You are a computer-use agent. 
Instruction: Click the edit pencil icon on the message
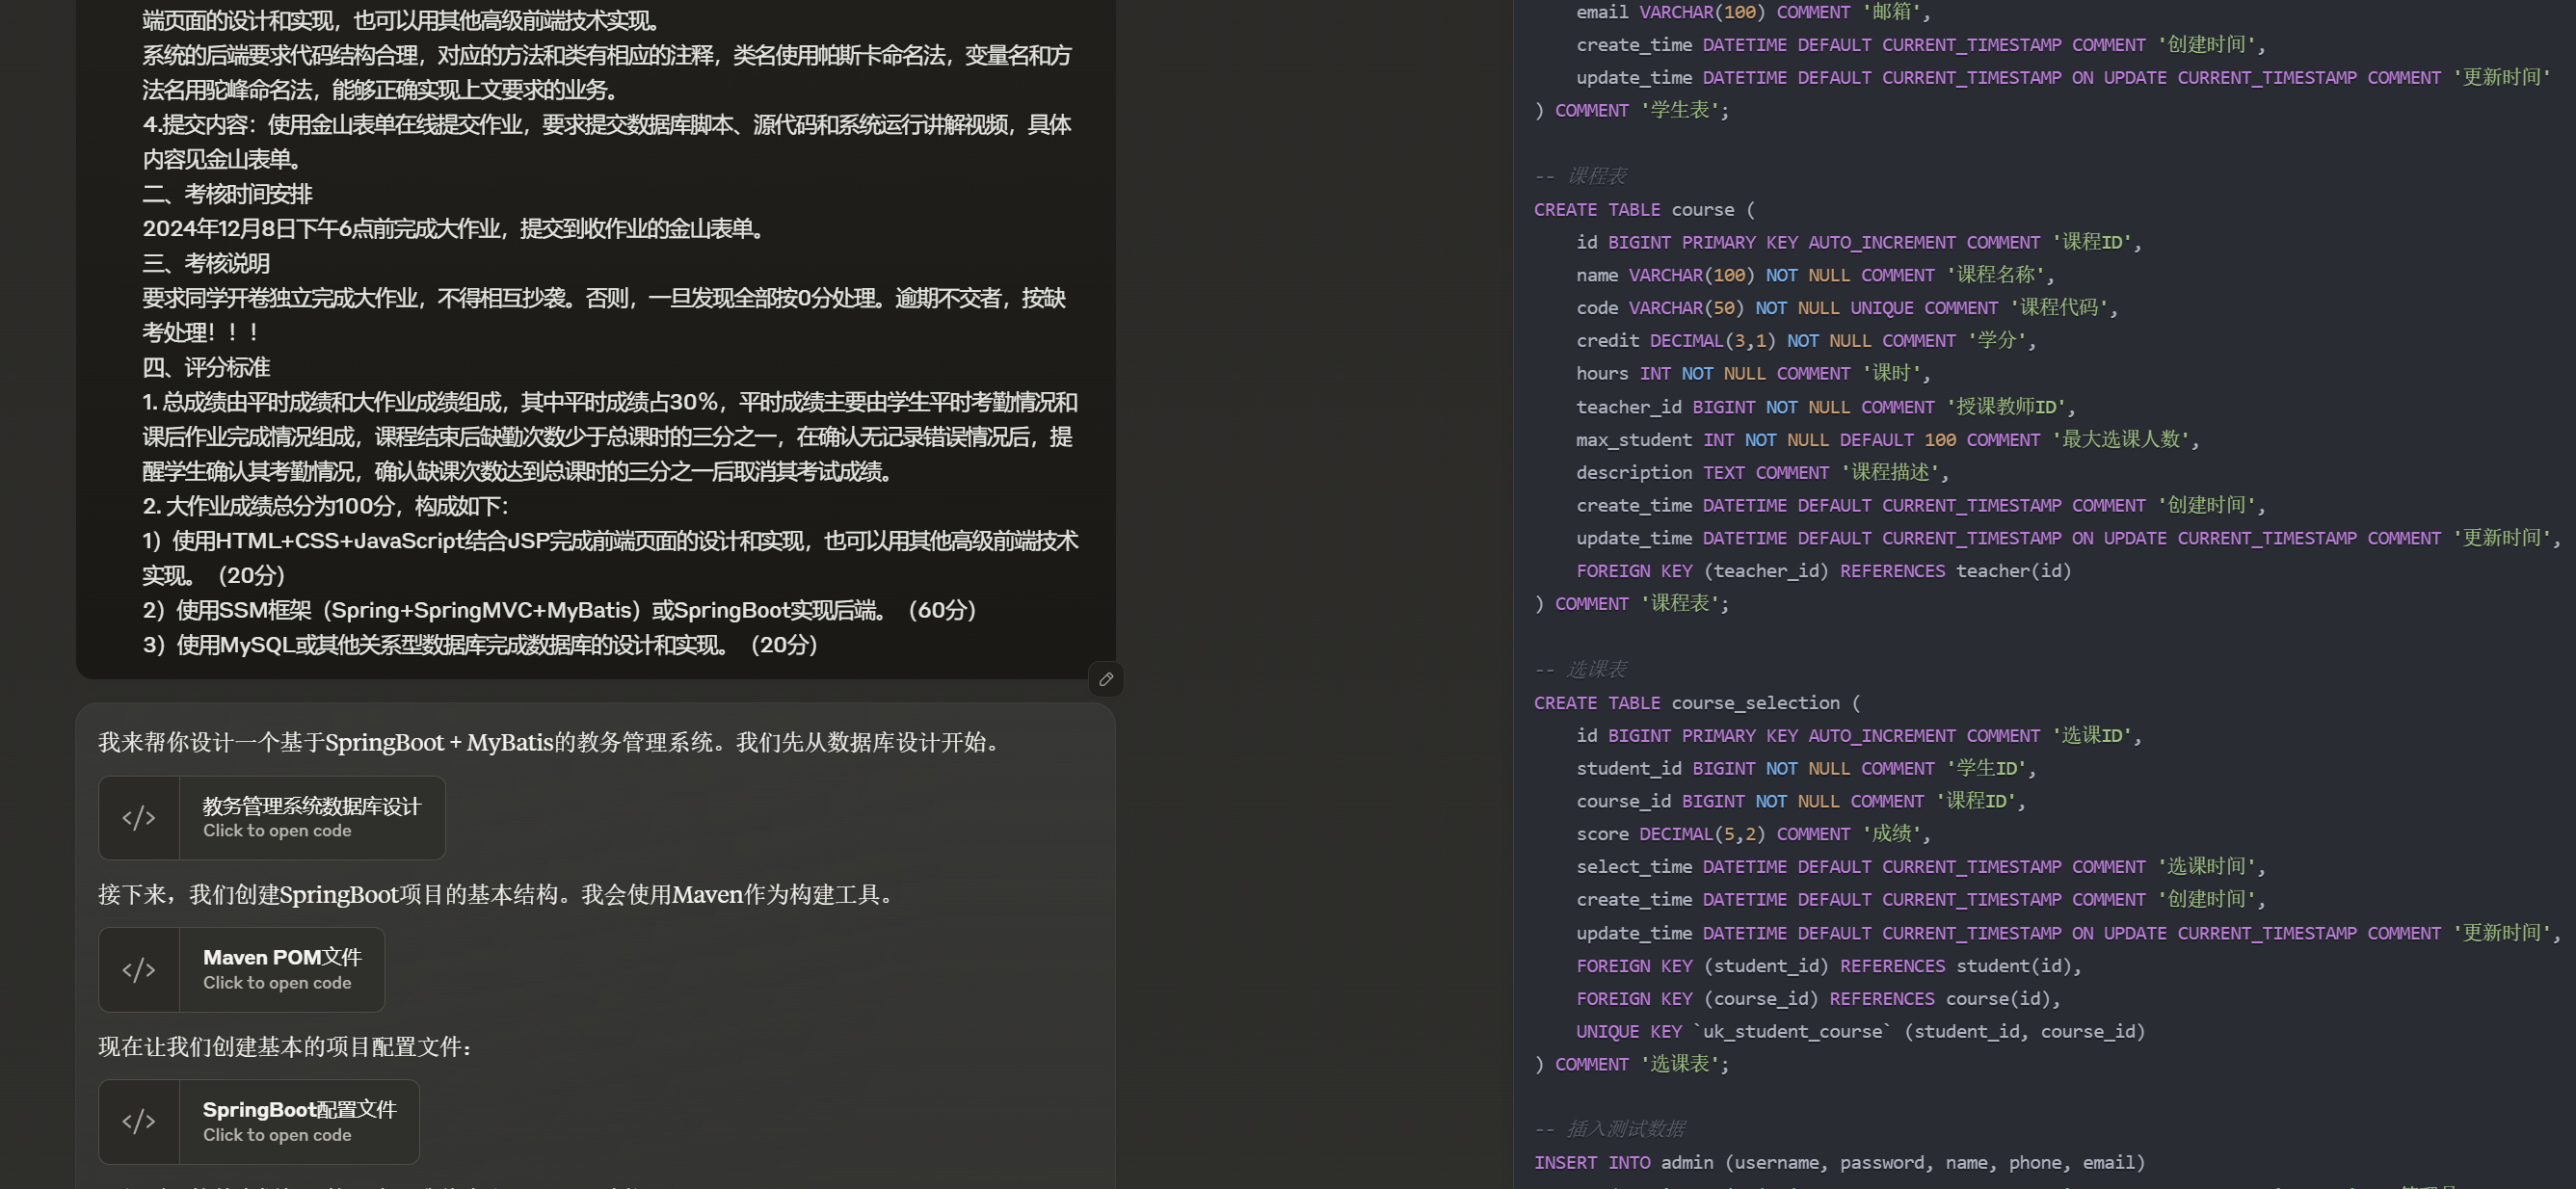[x=1105, y=679]
